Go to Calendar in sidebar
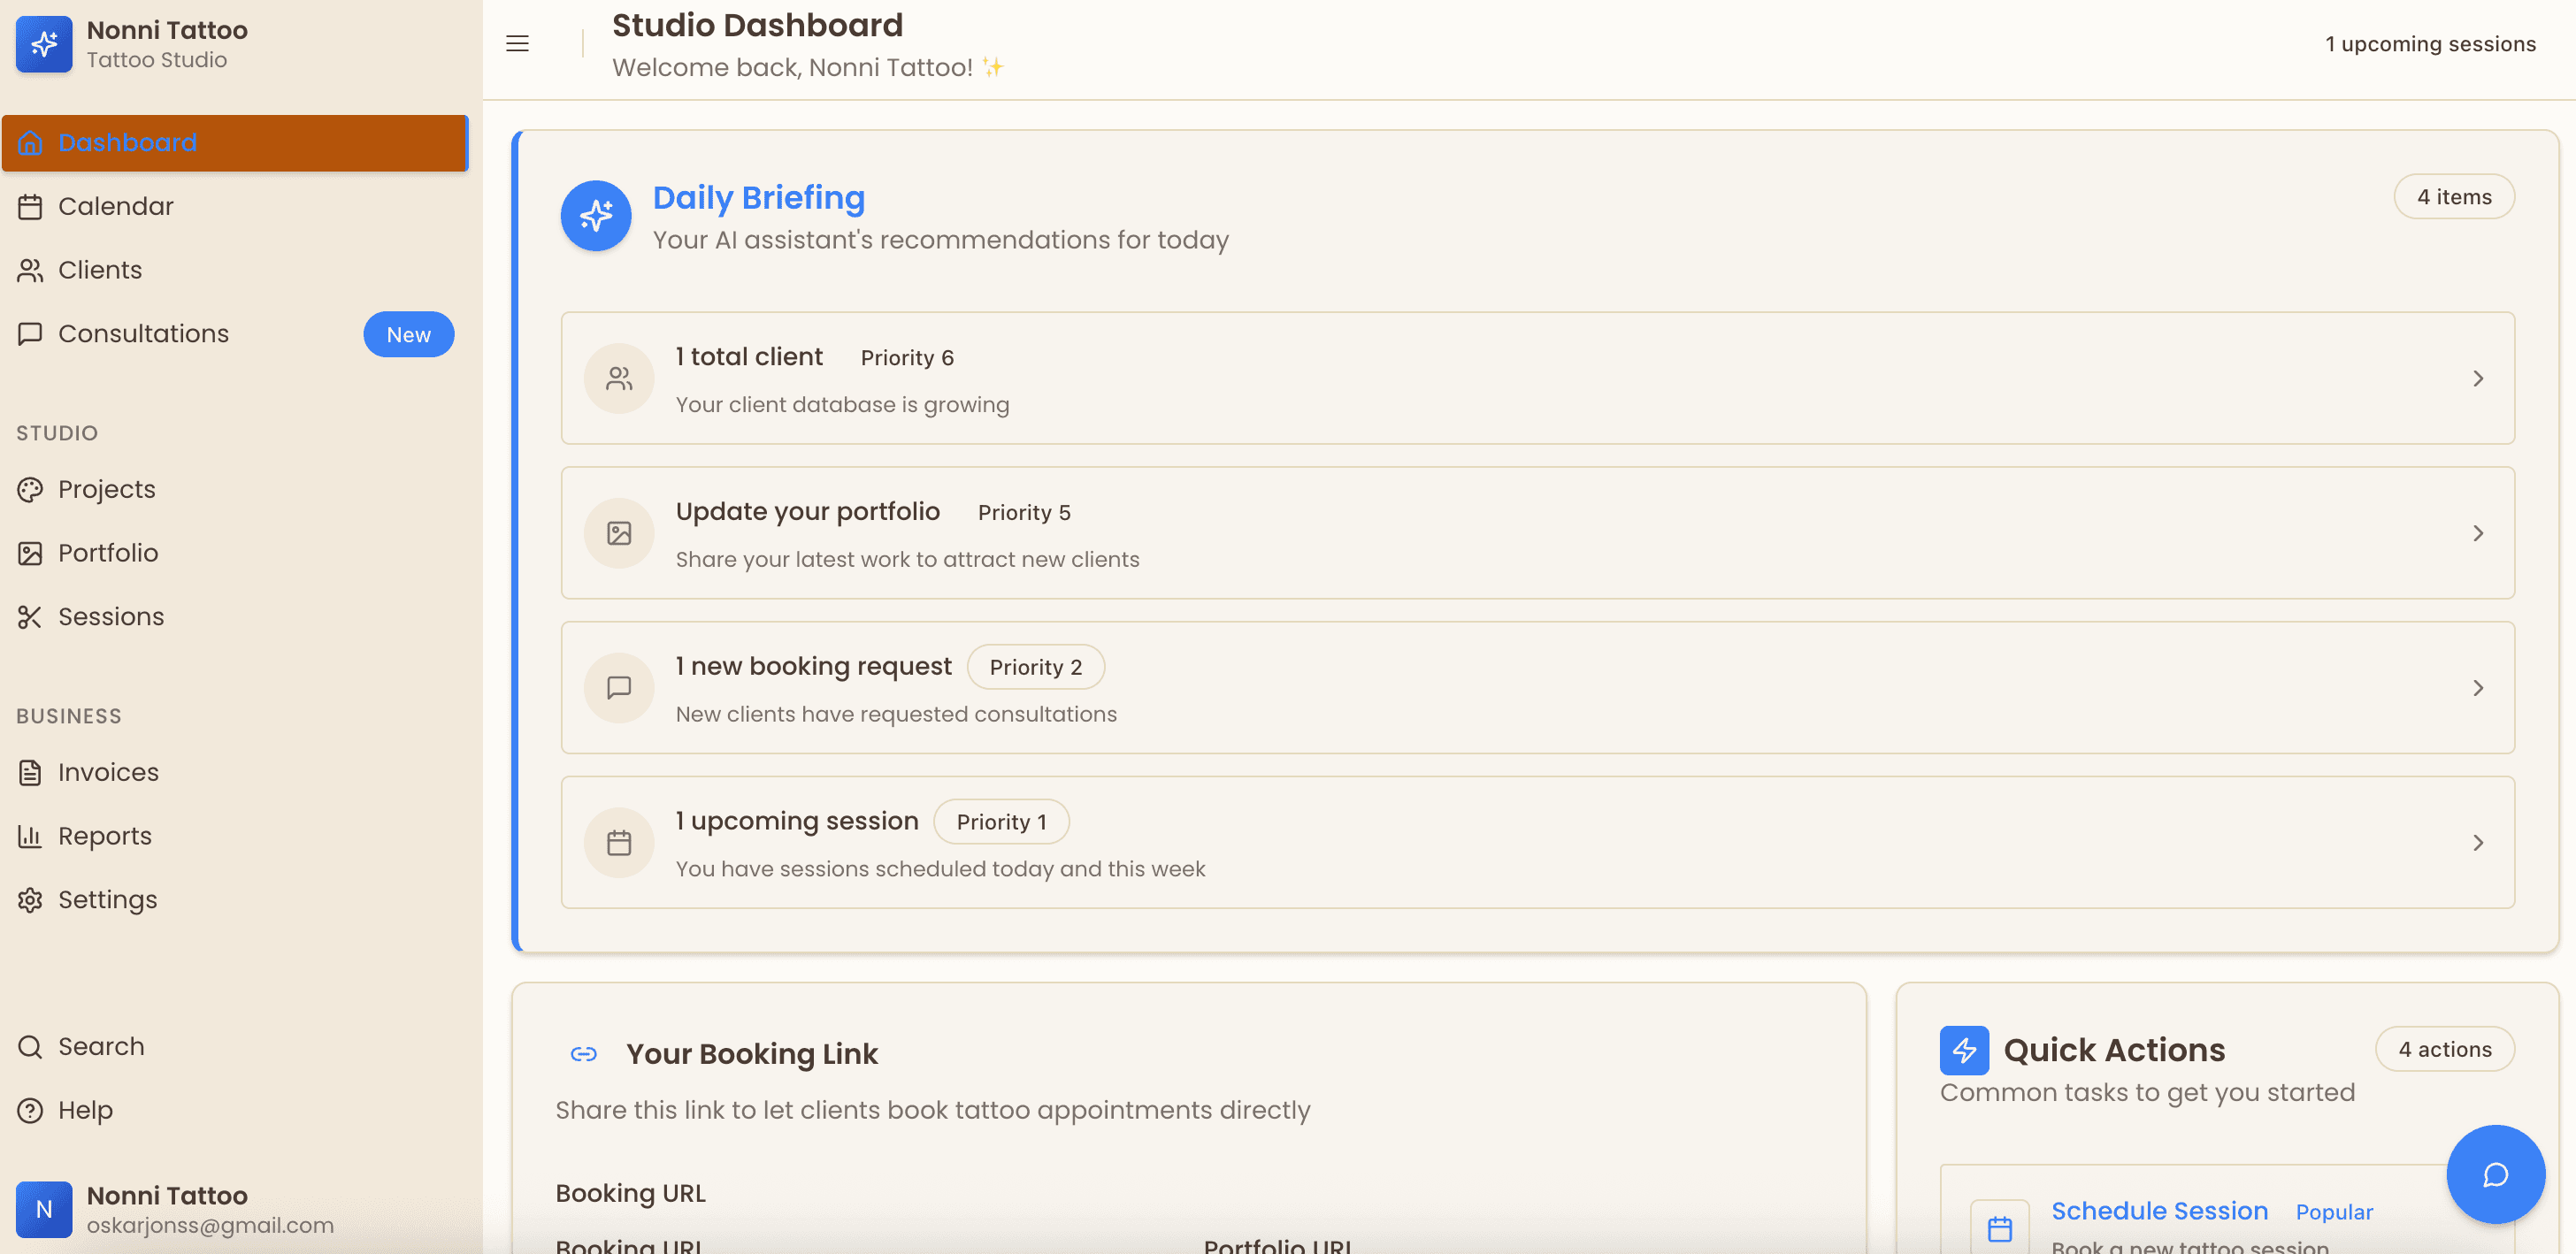The image size is (2576, 1254). 115,206
